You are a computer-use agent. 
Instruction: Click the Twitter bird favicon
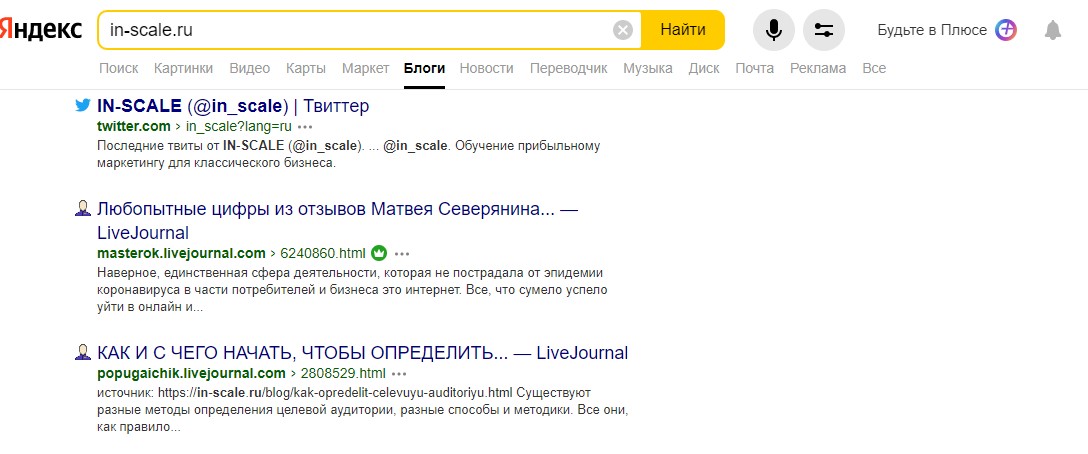[83, 106]
